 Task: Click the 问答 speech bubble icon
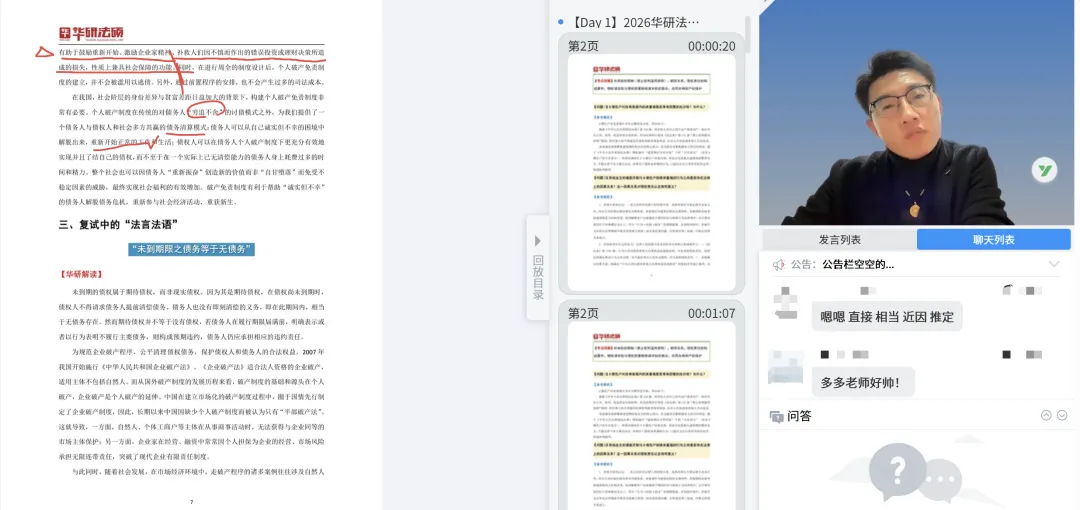pos(776,416)
